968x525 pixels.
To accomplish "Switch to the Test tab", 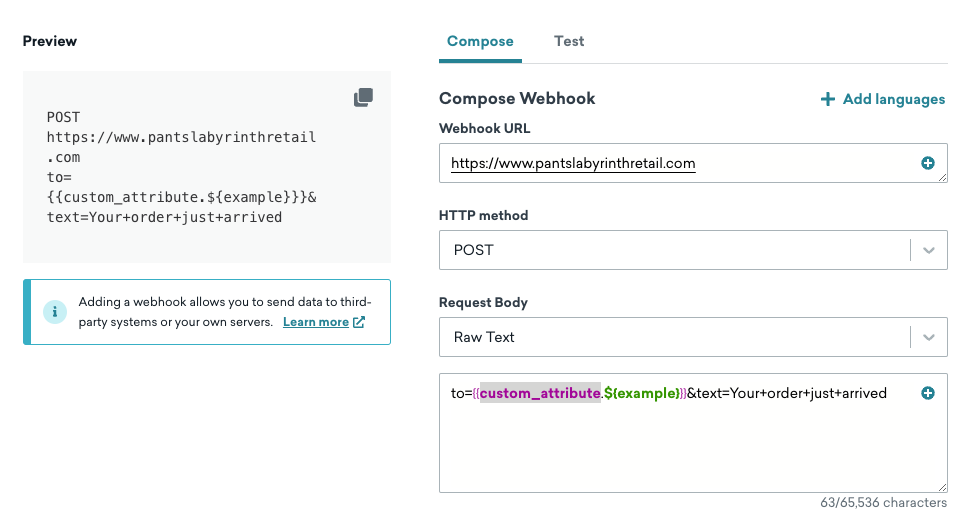I will [569, 41].
